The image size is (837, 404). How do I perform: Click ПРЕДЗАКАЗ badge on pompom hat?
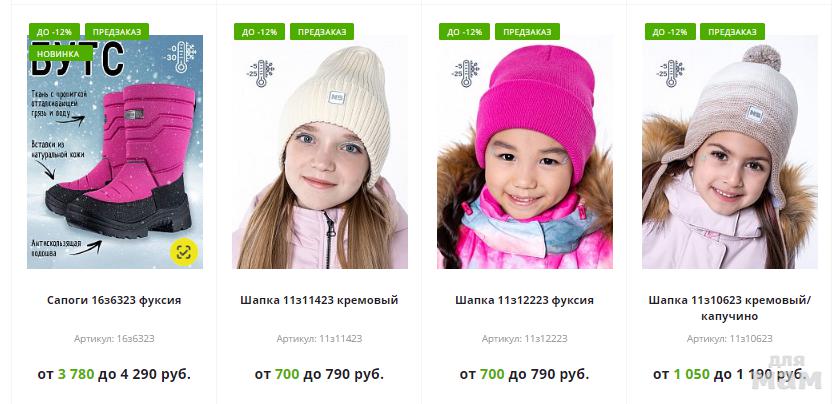(x=732, y=31)
